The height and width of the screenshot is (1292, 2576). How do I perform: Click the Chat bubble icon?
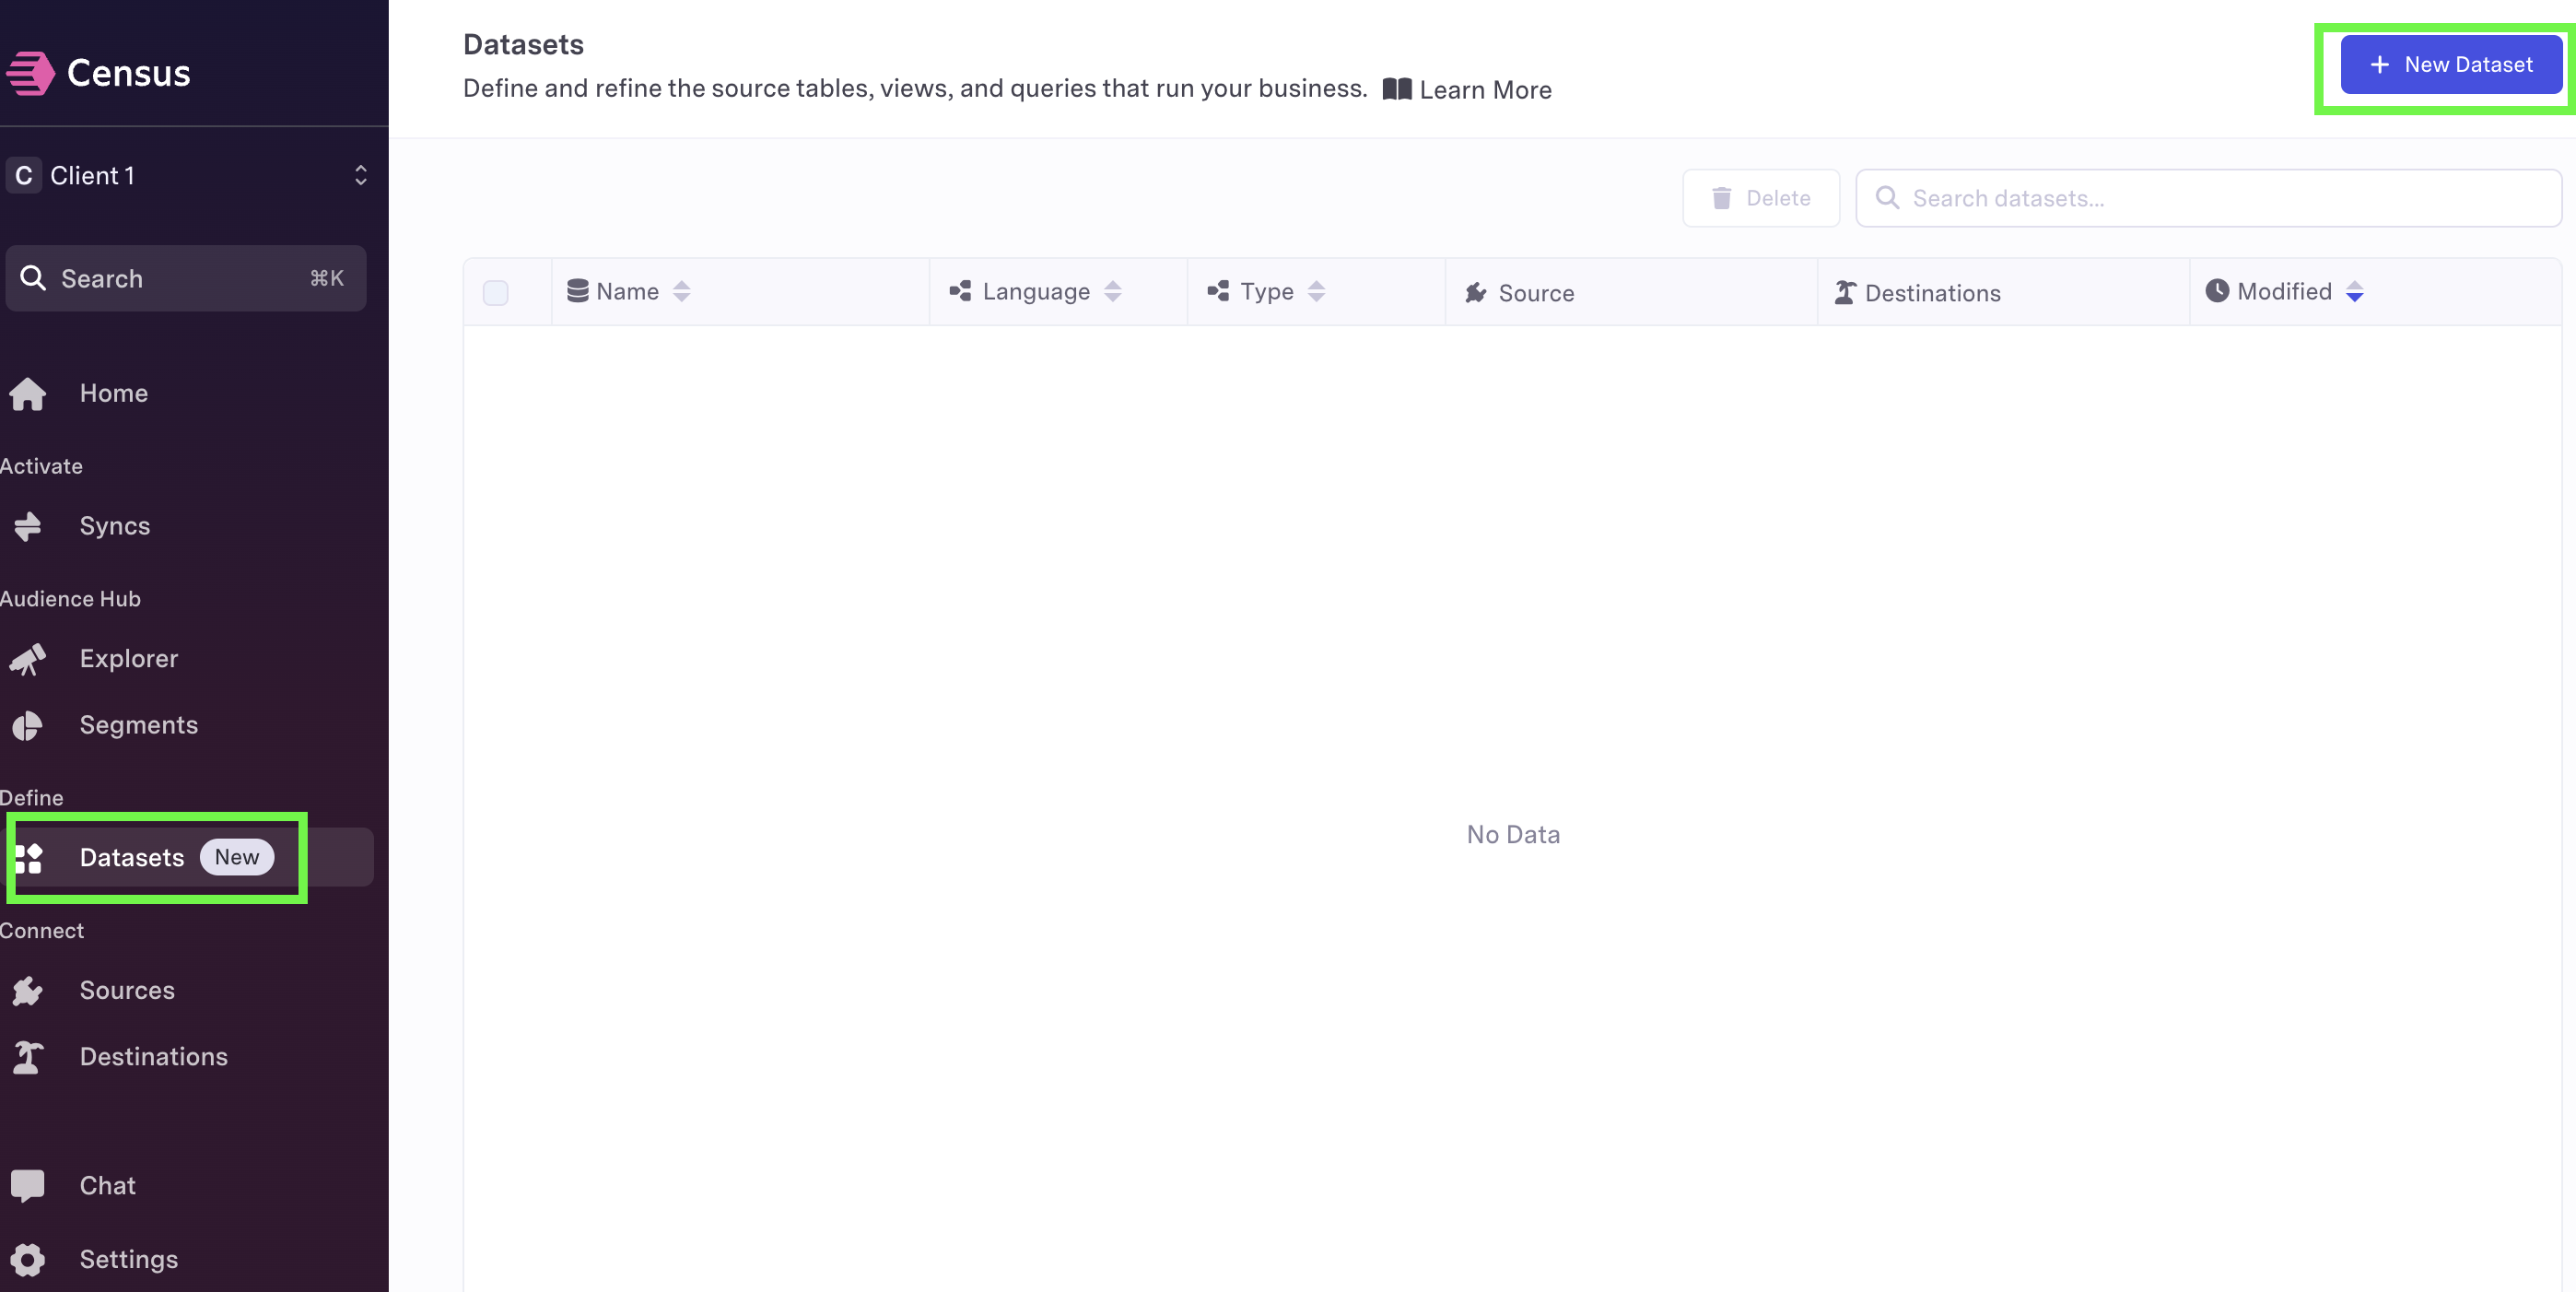click(x=28, y=1186)
